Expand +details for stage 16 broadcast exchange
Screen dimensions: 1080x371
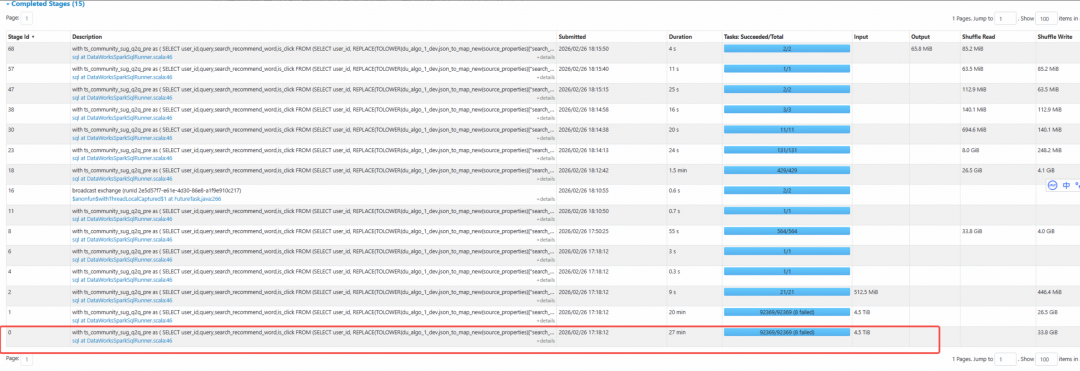546,199
